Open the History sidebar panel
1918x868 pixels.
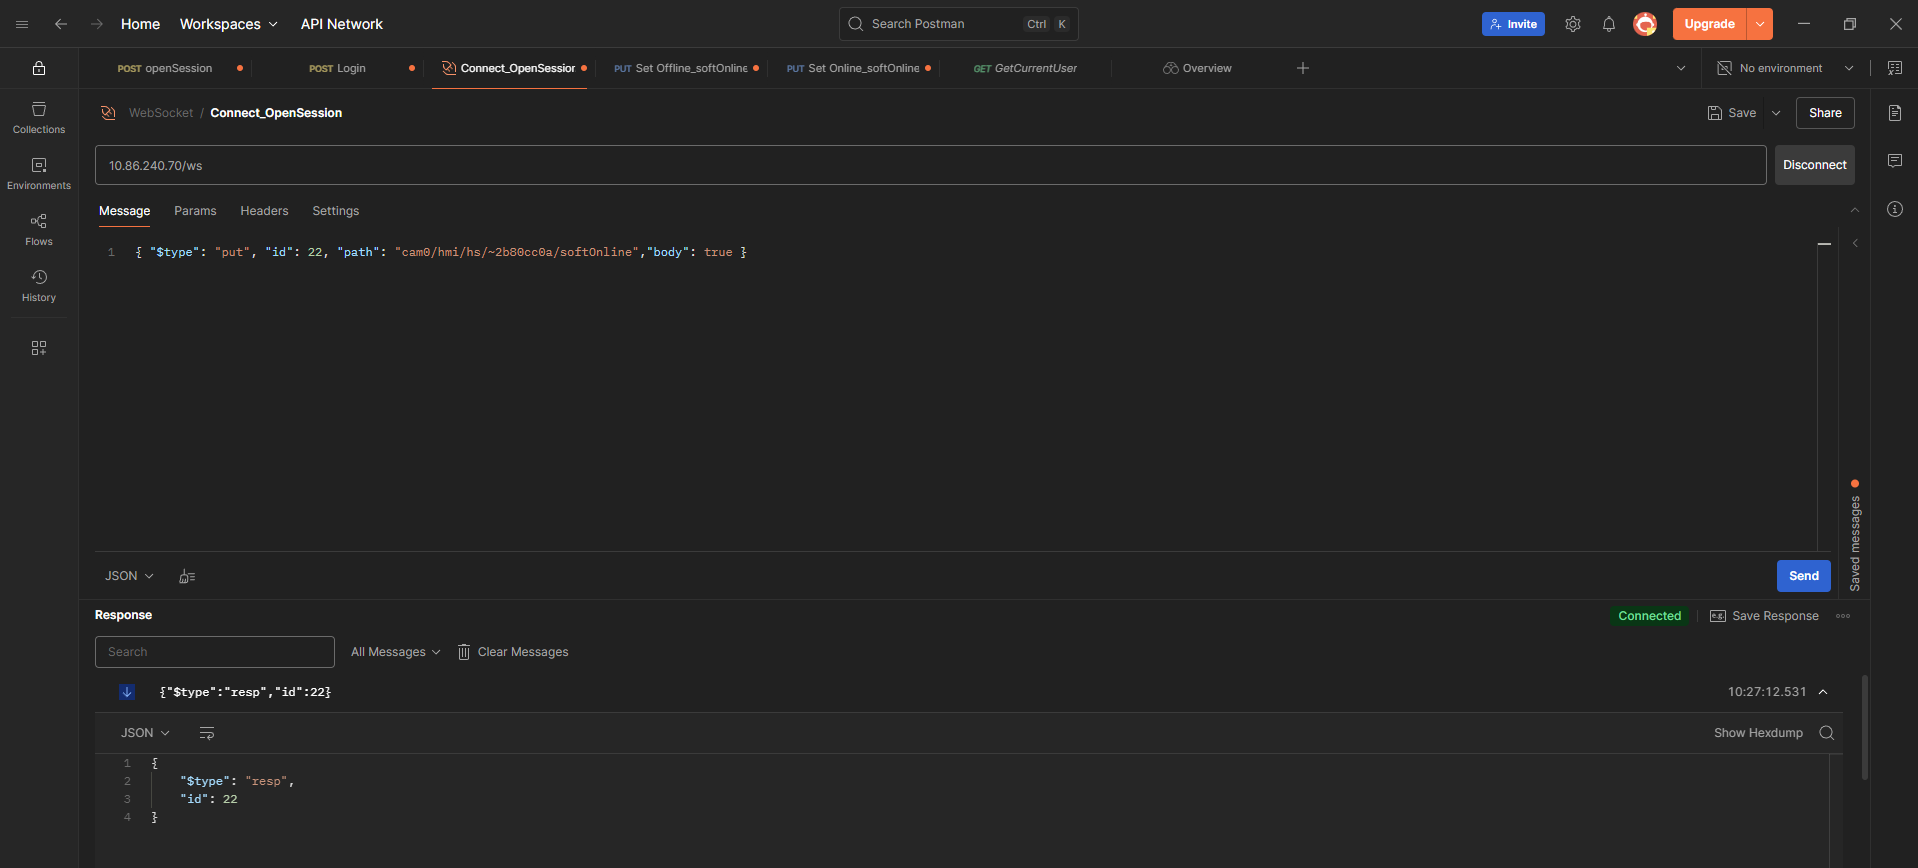coord(39,285)
